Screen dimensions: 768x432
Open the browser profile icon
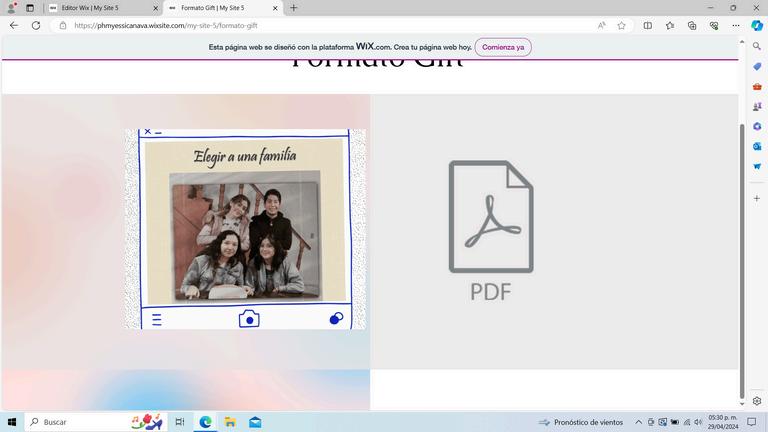tap(12, 8)
